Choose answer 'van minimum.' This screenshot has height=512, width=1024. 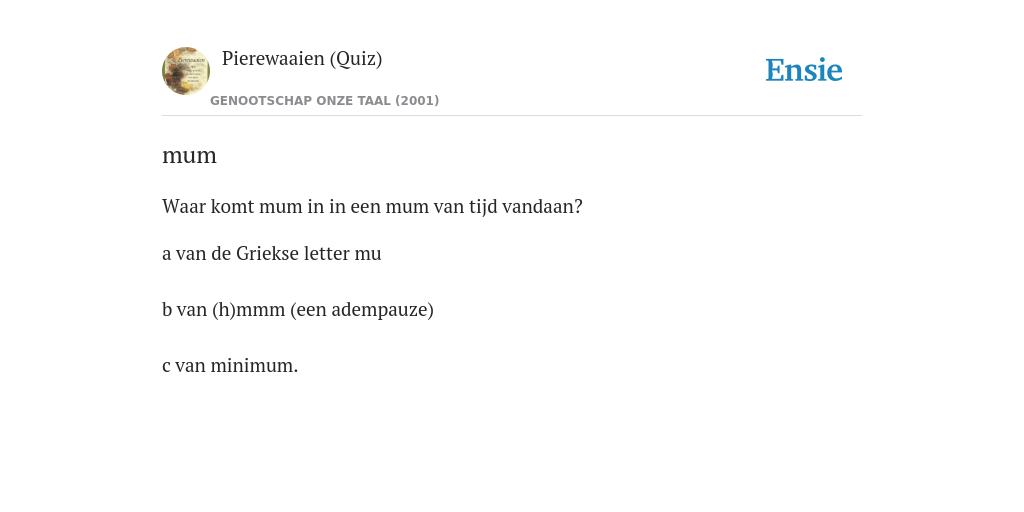point(230,366)
